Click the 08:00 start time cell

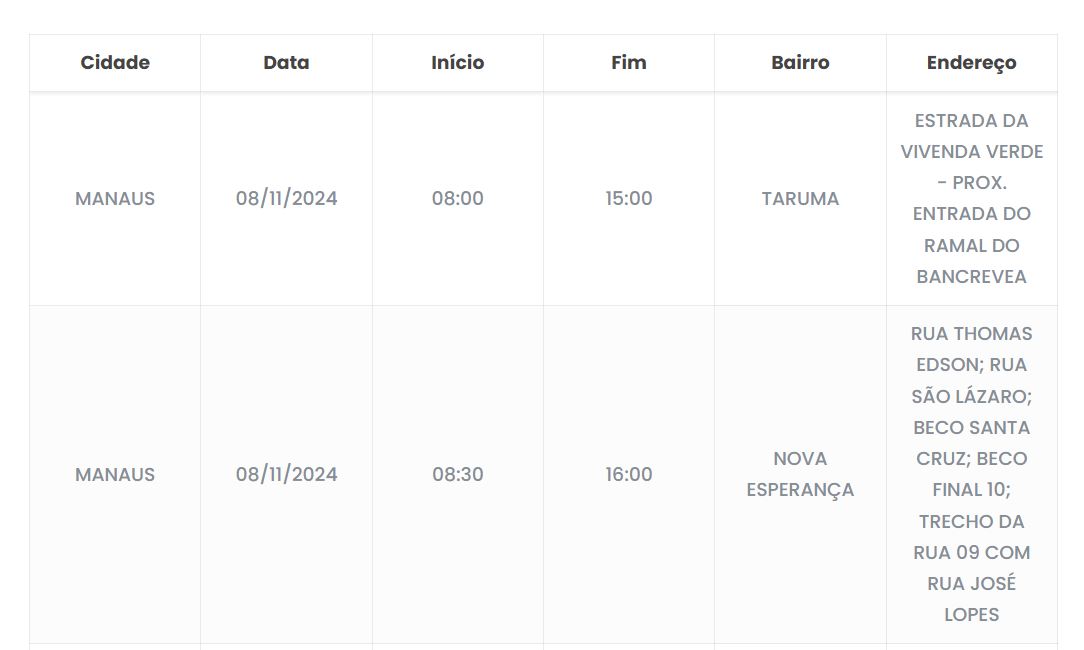coord(458,198)
